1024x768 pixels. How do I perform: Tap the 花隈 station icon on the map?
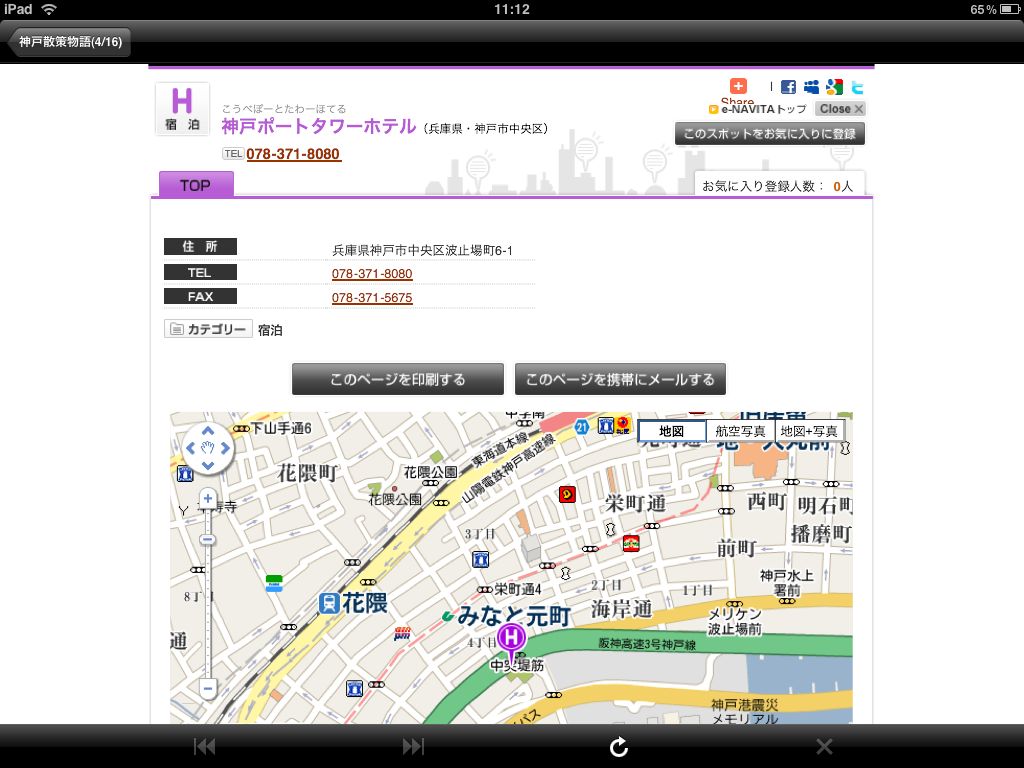[328, 603]
